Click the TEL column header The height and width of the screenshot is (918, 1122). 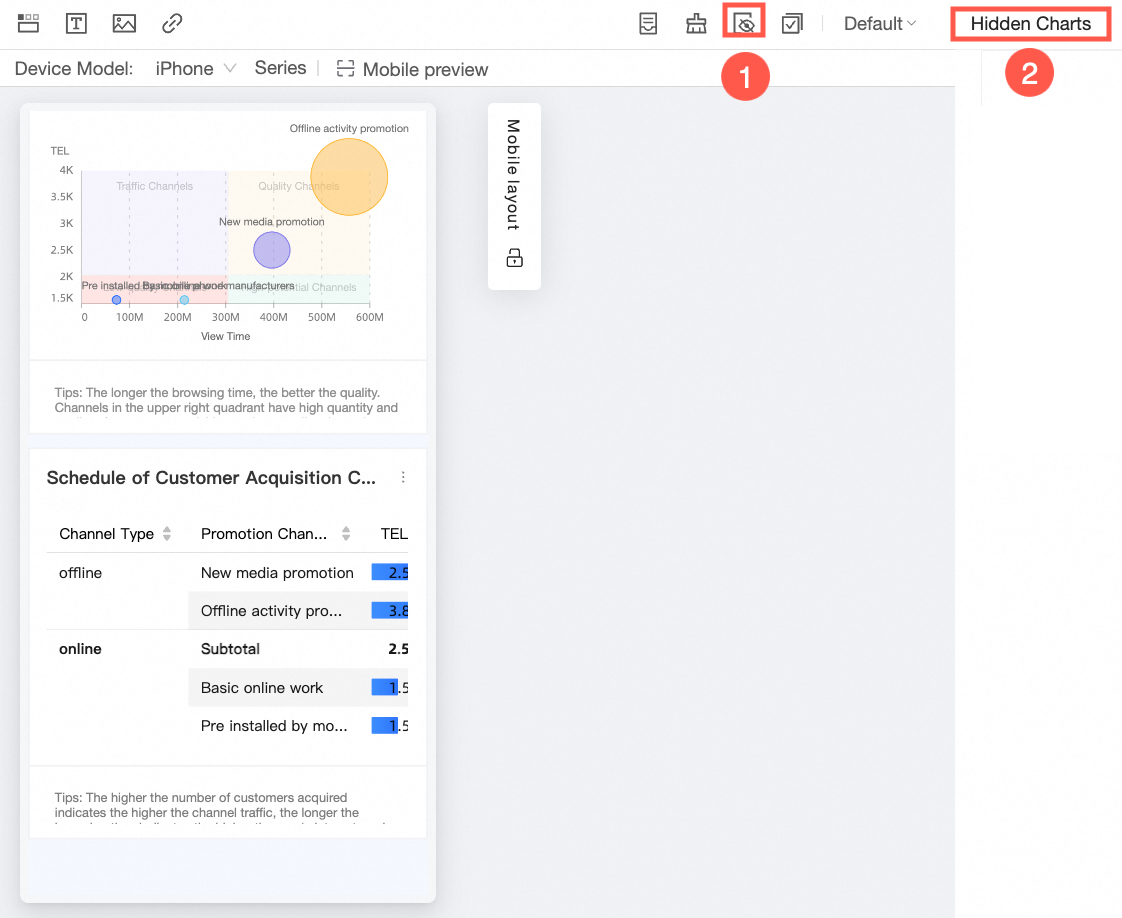click(394, 534)
